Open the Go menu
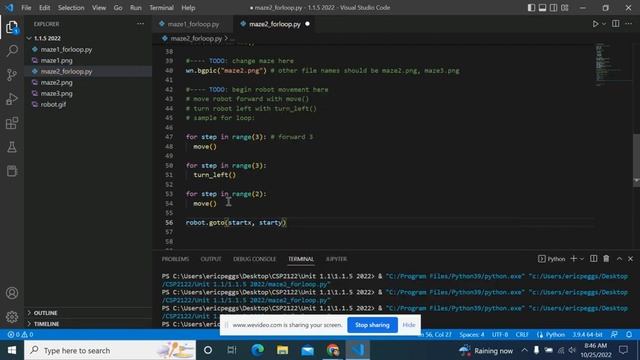Image resolution: width=640 pixels, height=360 pixels. pos(118,8)
